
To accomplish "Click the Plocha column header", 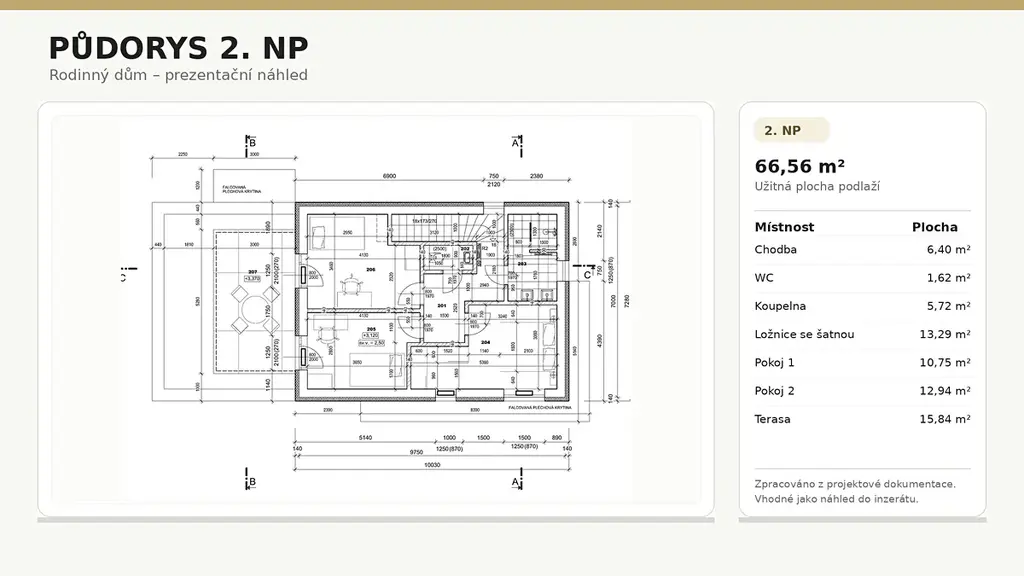I will [x=934, y=227].
